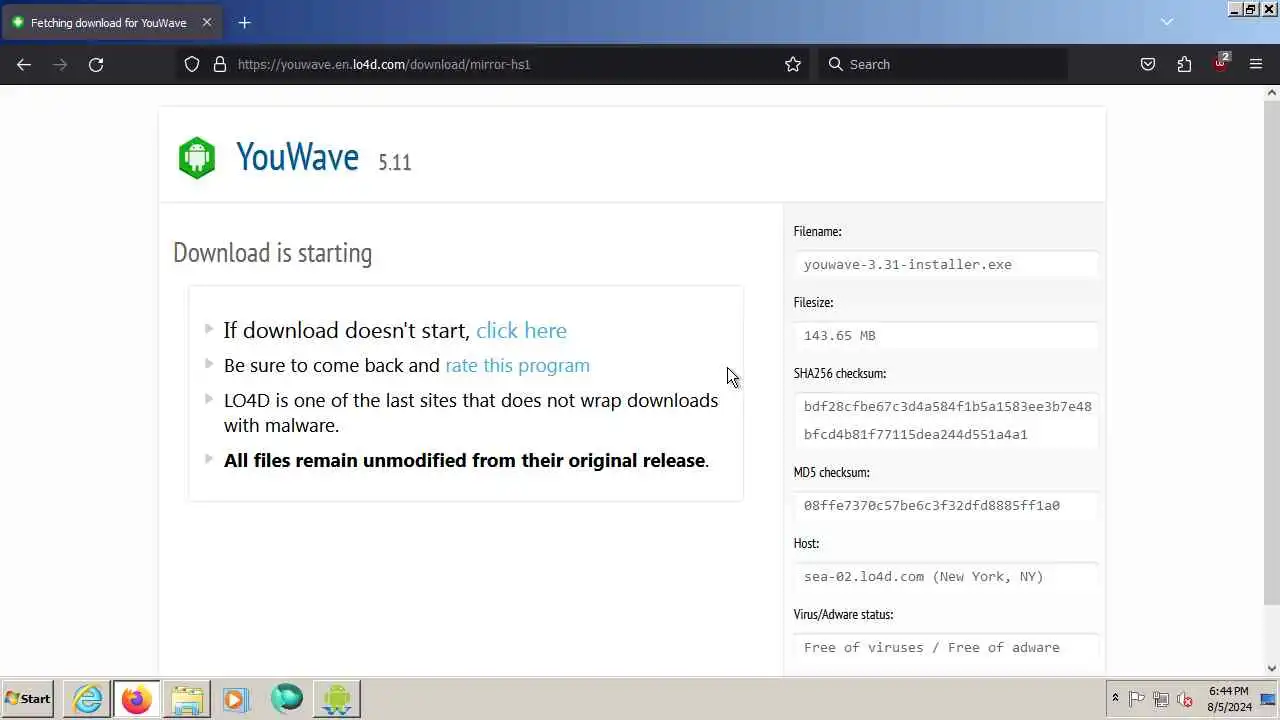The width and height of the screenshot is (1280, 720).
Task: Click the 'Download is starting' heading
Action: [x=272, y=253]
